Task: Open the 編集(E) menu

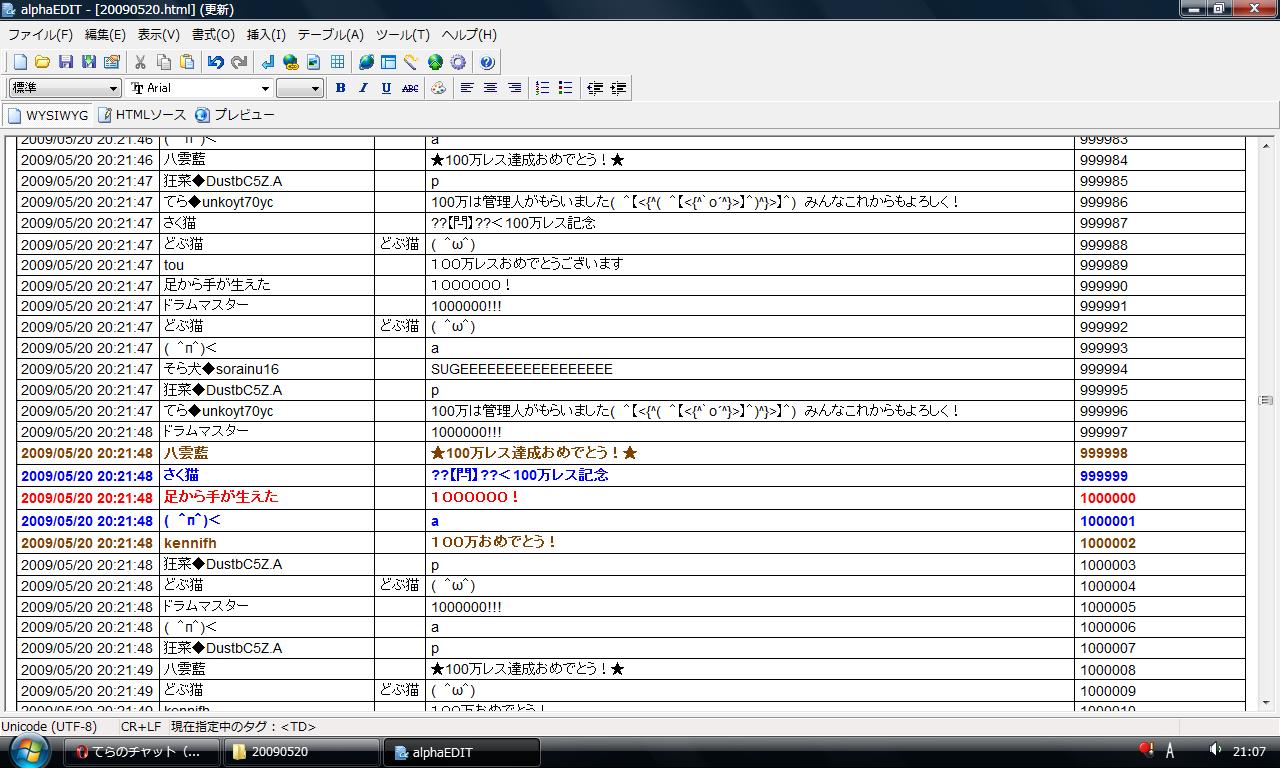Action: point(105,34)
